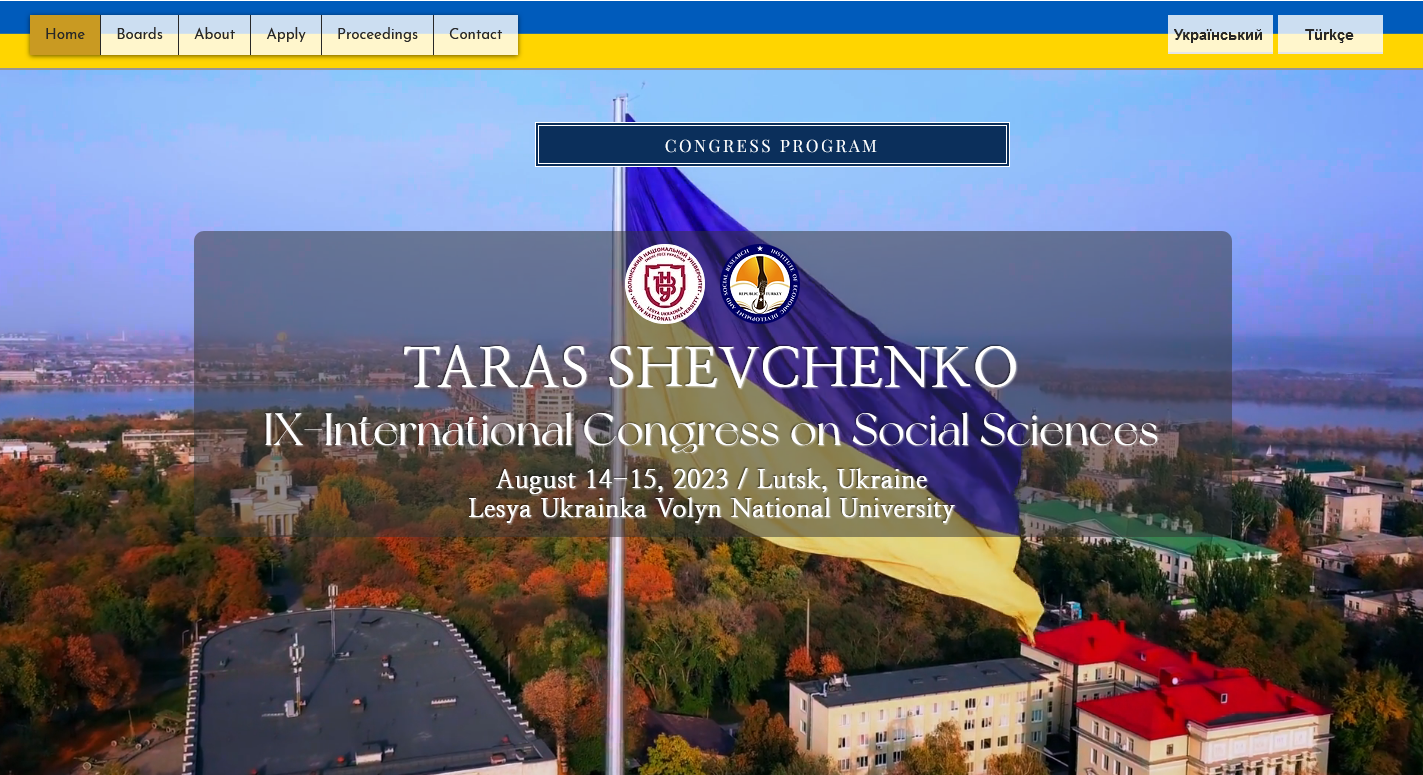Viewport: 1423px width, 775px height.
Task: Select the IX-International Congress on Social Sciences title
Action: 711,431
